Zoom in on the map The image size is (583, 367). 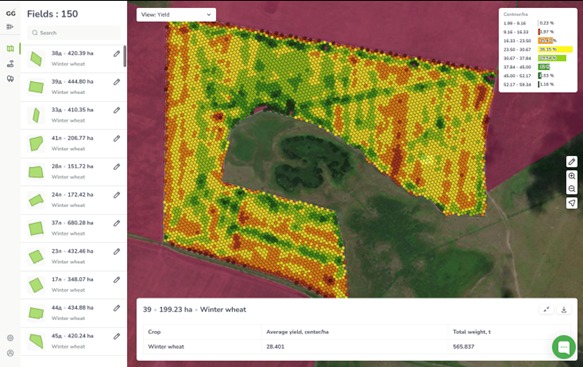click(x=571, y=176)
